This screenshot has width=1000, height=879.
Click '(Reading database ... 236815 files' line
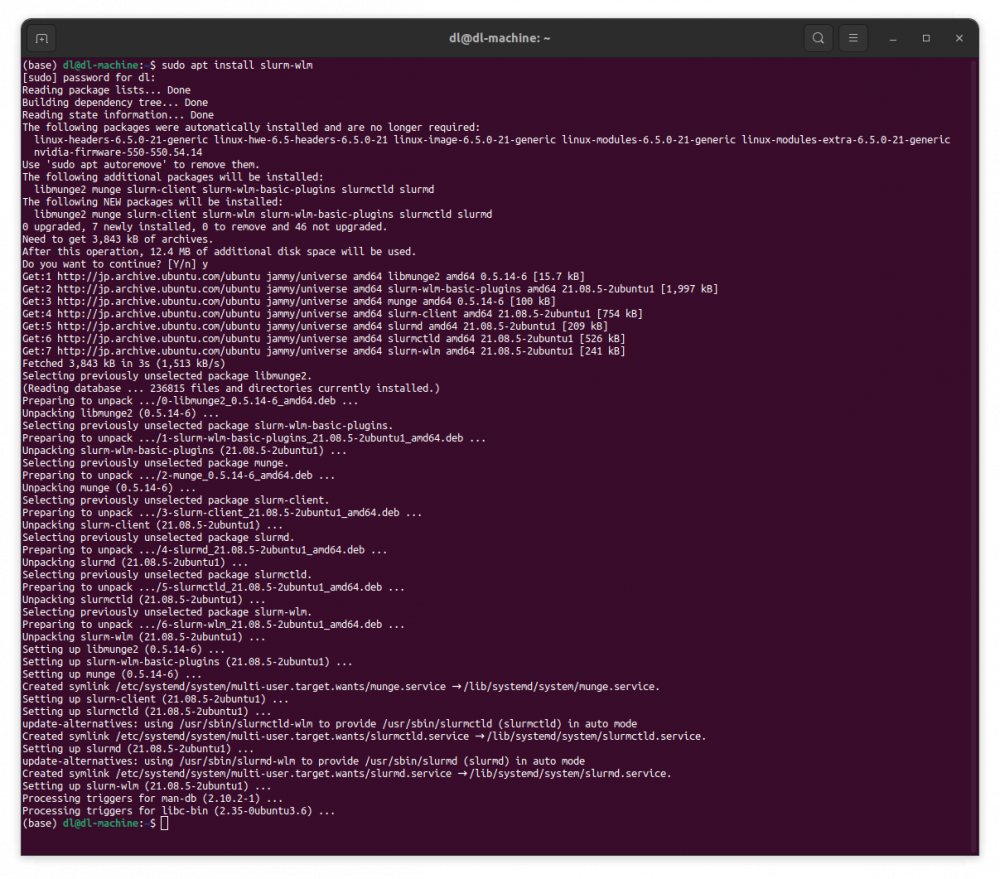click(231, 388)
